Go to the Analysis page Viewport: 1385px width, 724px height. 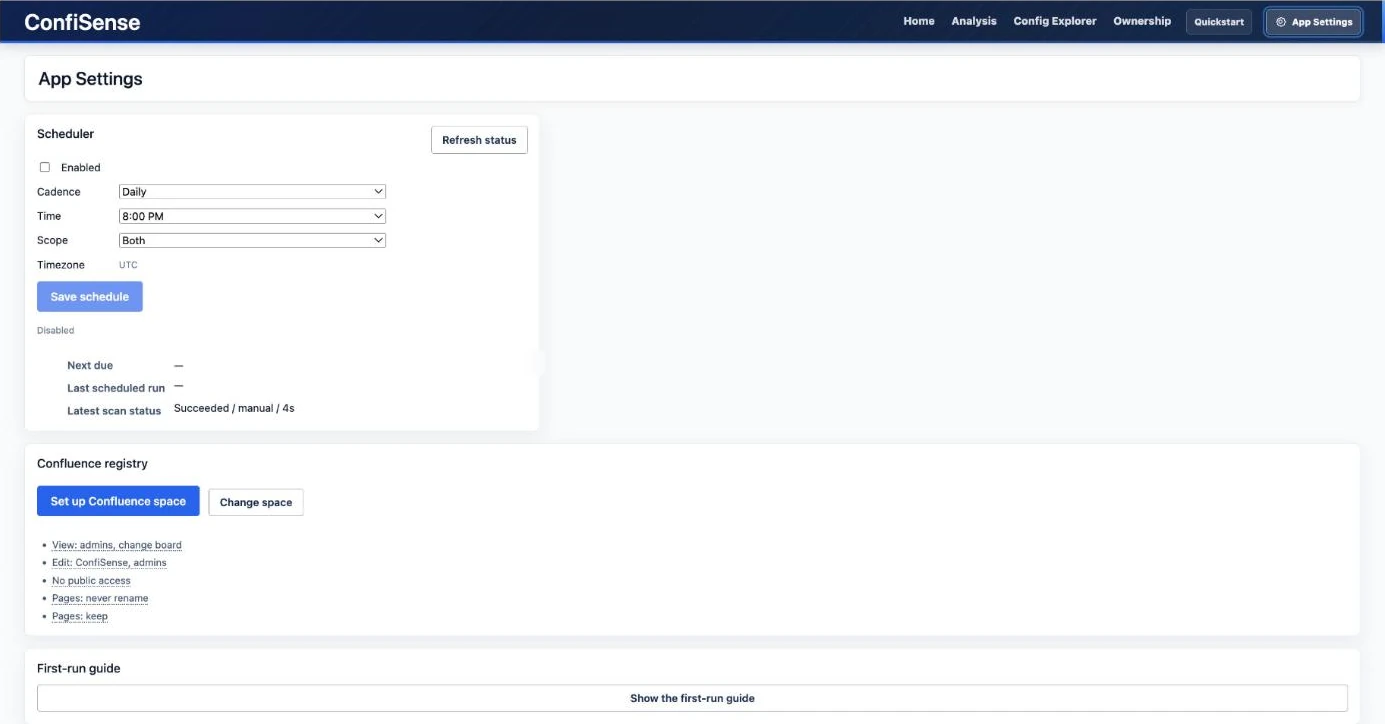(974, 21)
